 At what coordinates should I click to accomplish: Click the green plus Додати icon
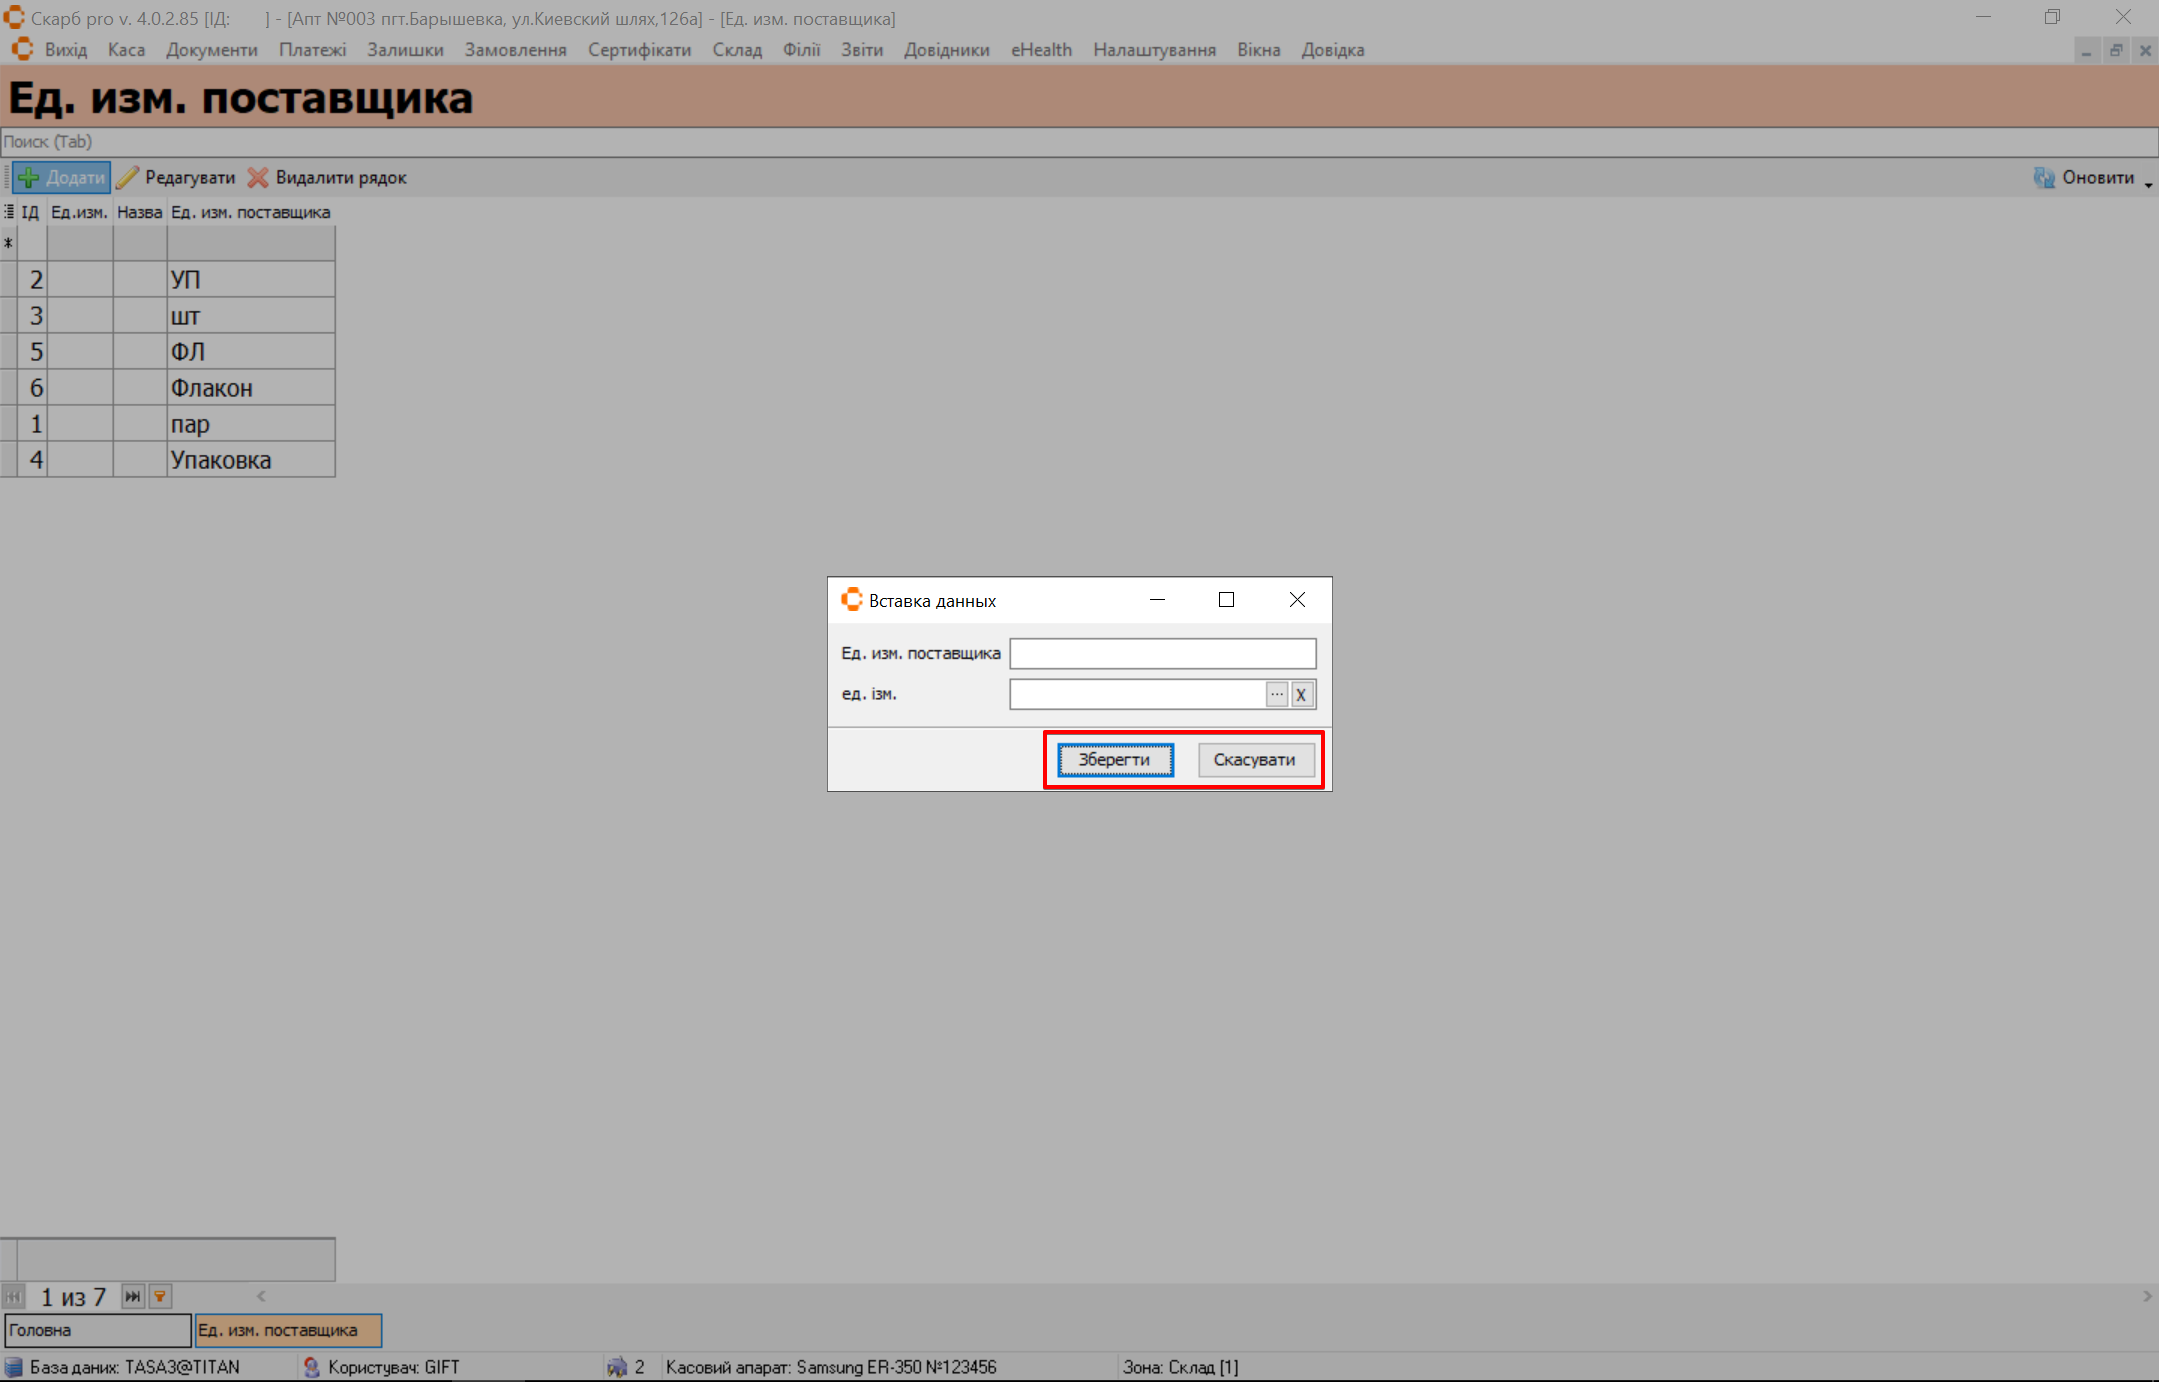[x=29, y=178]
